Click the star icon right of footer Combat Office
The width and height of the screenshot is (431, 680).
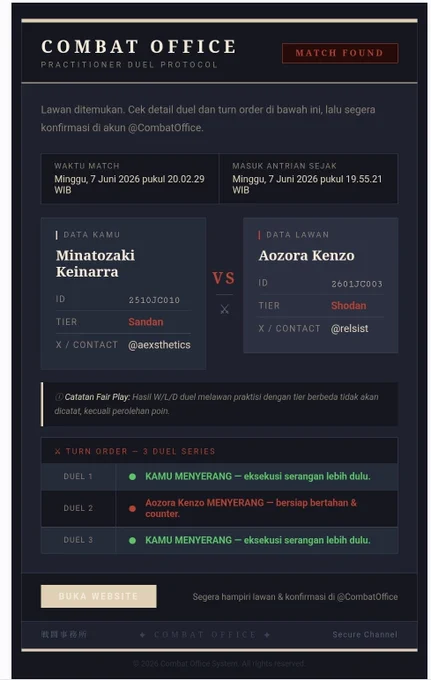(x=267, y=634)
